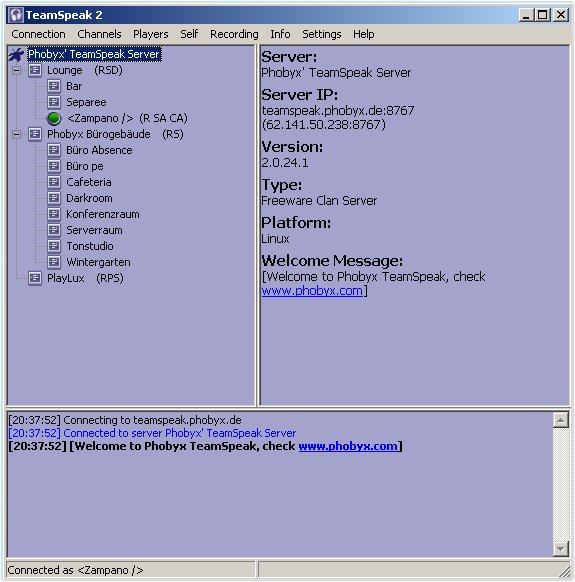This screenshot has height=582, width=575.
Task: Select the Wintergarten channel
Action: pyautogui.click(x=98, y=262)
